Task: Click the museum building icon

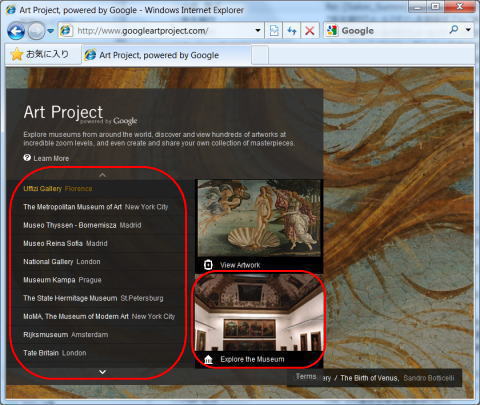Action: (208, 359)
